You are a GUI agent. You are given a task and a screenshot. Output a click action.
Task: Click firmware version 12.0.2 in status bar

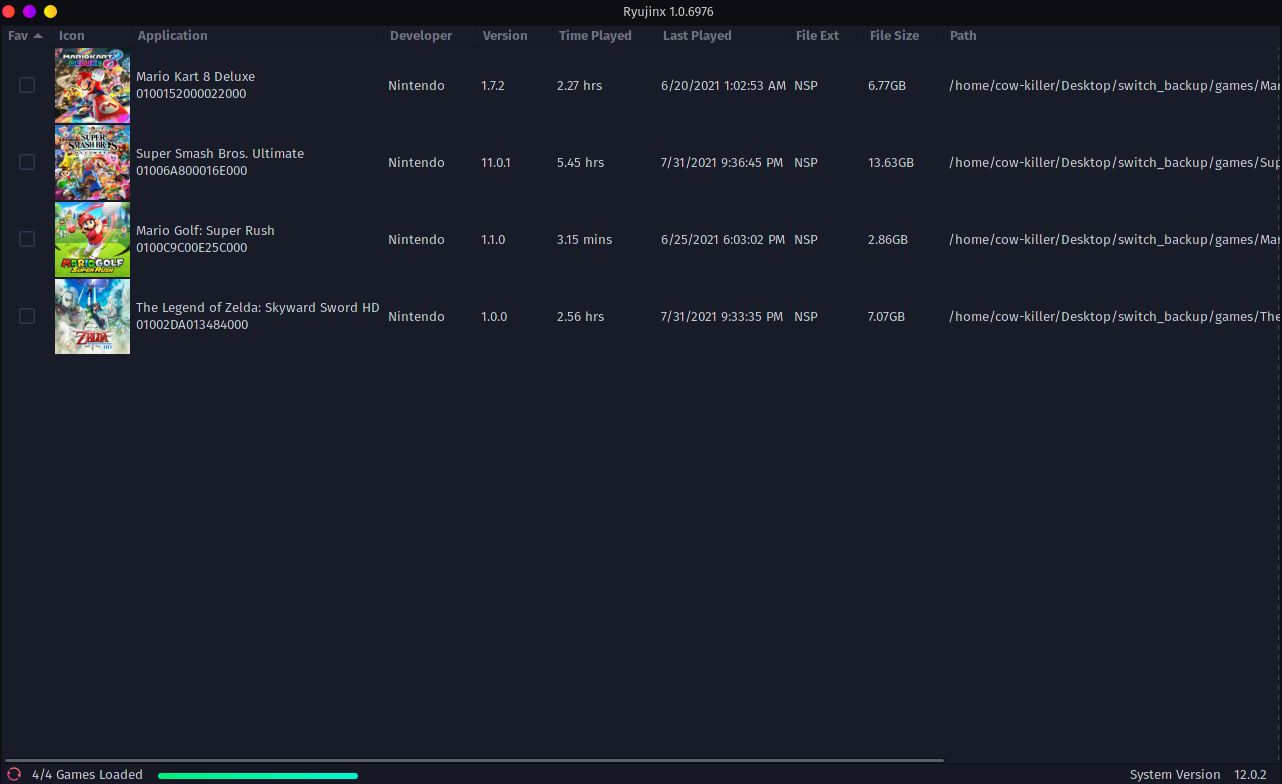[x=1250, y=775]
